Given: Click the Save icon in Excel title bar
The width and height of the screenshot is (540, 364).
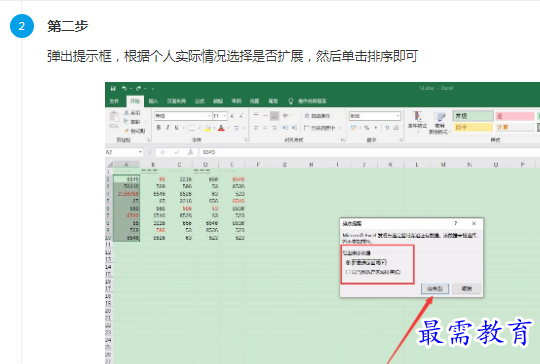Looking at the screenshot, I should coord(113,89).
